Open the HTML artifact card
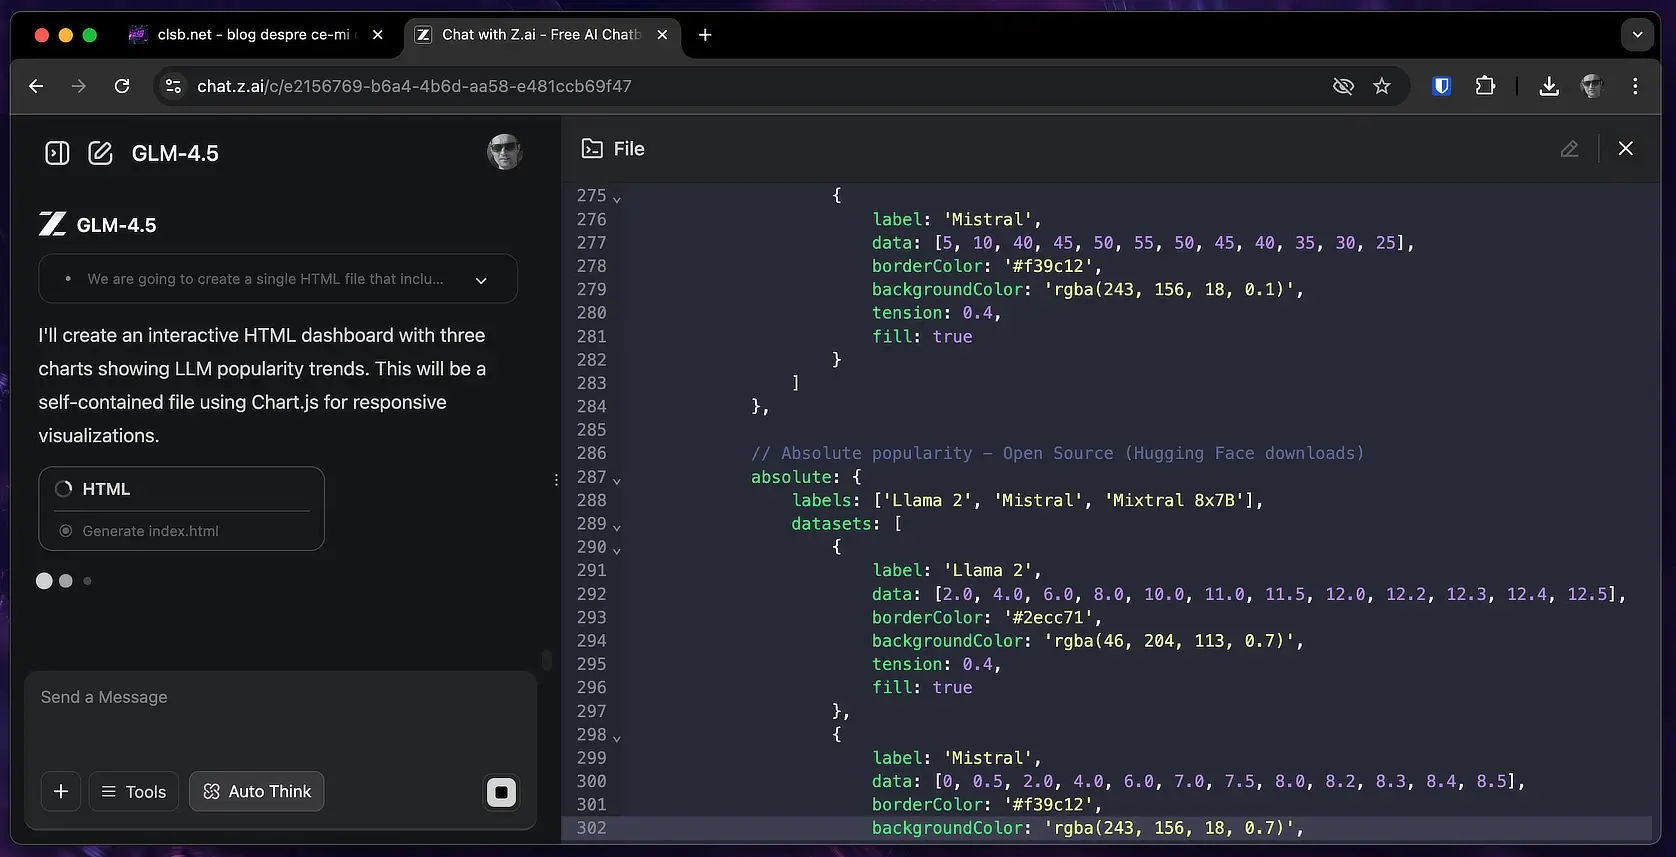Screen dimensions: 1676x857 click(x=181, y=508)
